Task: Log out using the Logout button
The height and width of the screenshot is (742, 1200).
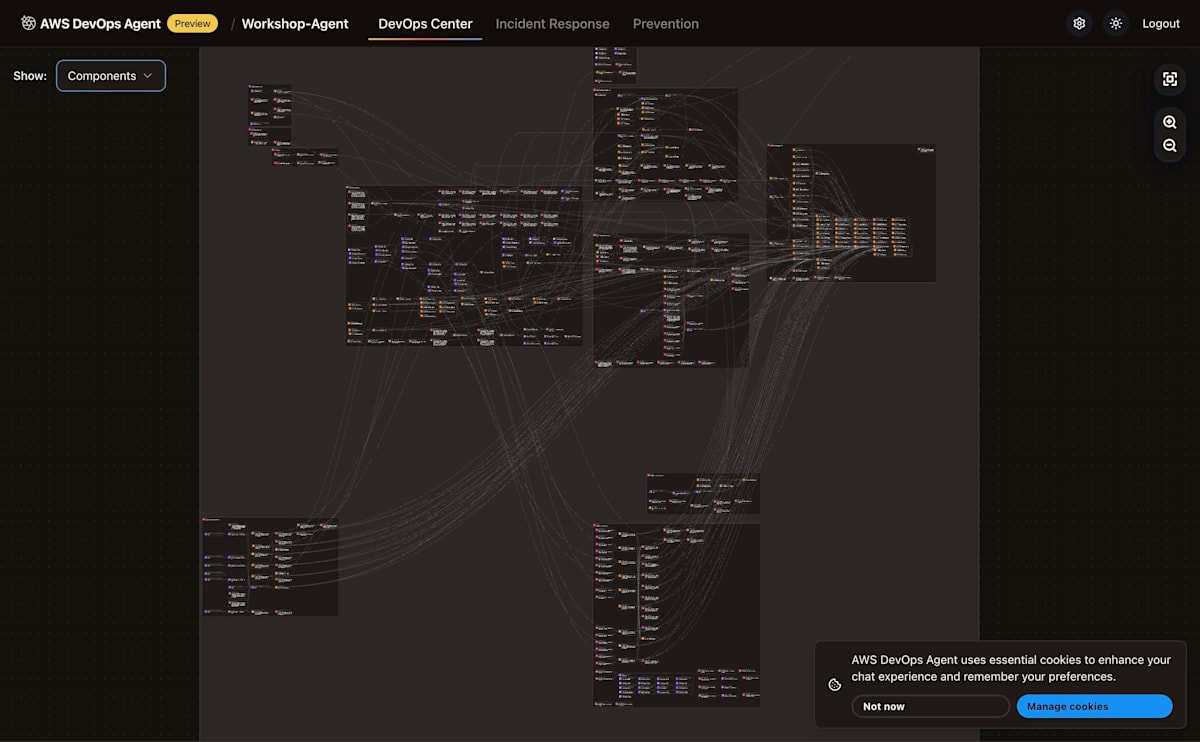Action: pyautogui.click(x=1161, y=24)
